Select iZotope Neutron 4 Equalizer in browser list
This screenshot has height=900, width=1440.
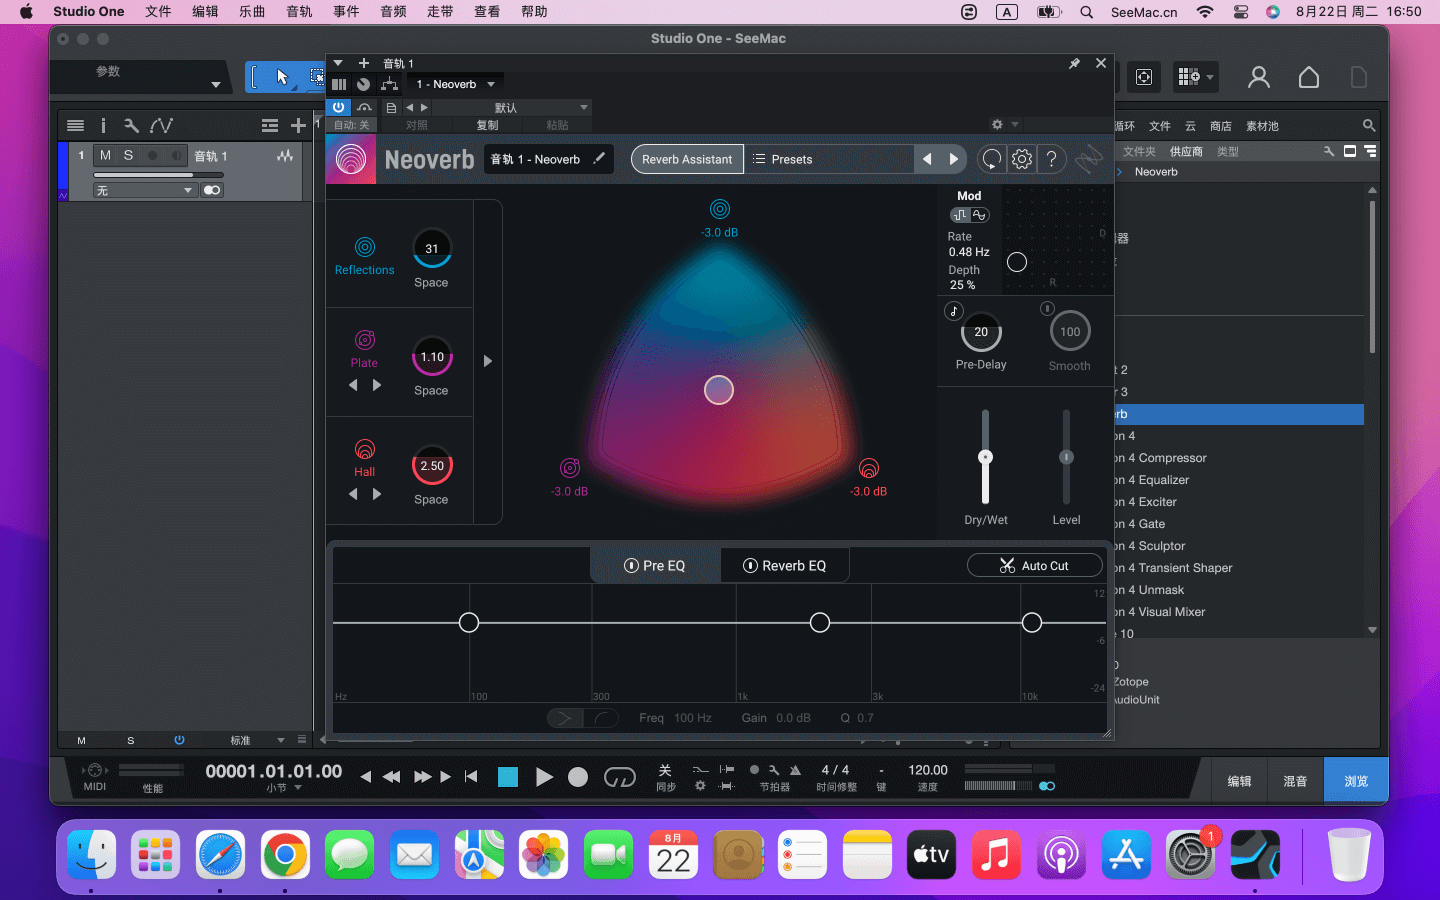pos(1163,480)
